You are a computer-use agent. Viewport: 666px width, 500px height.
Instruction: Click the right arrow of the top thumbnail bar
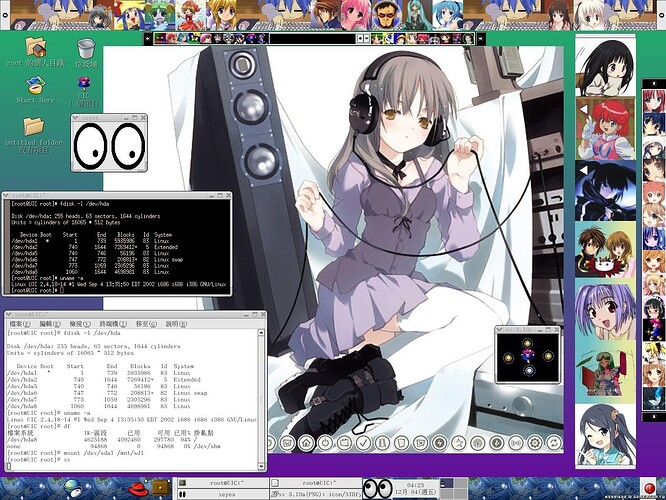coord(481,39)
